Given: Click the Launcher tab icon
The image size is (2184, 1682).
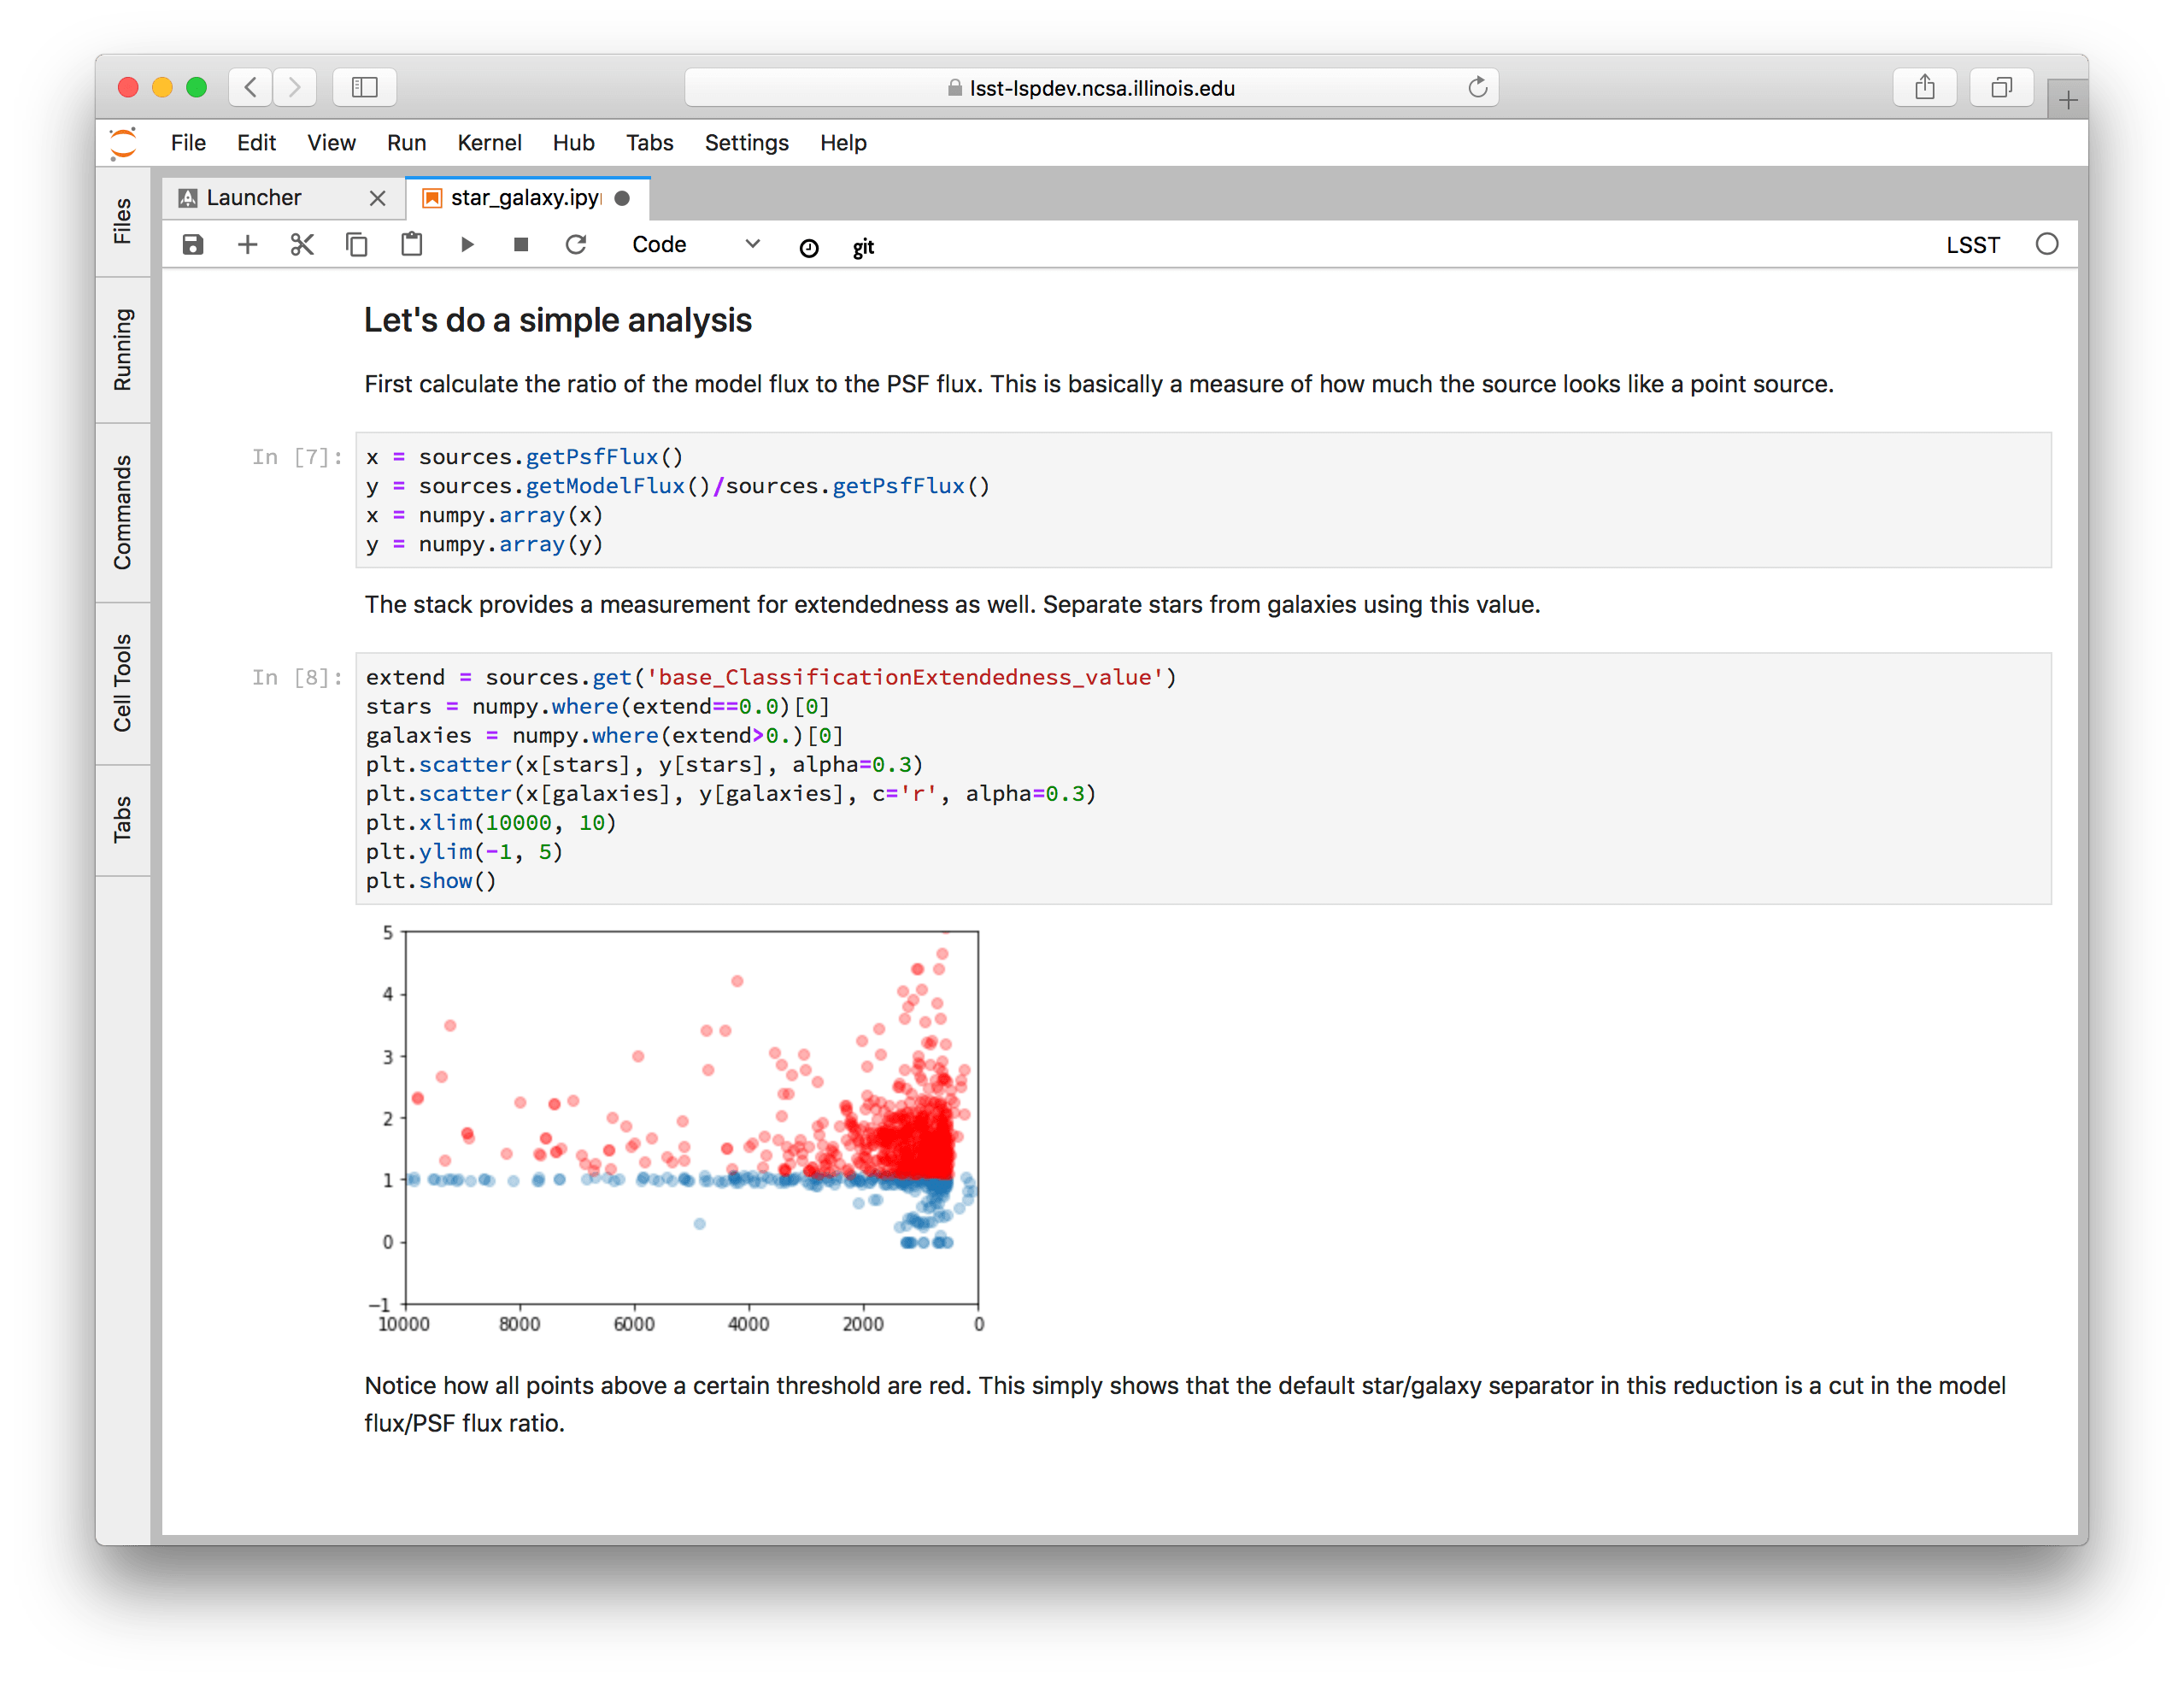Looking at the screenshot, I should pos(187,198).
